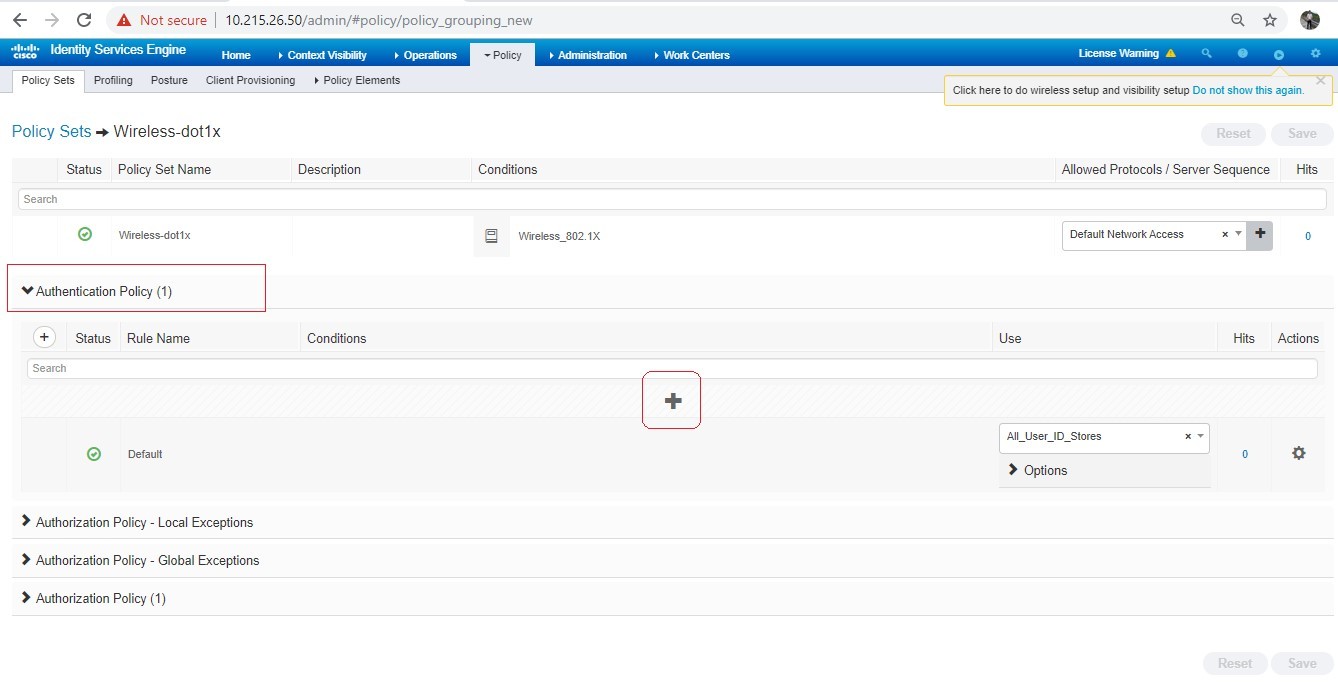Reload the page with the refresh icon
Image resolution: width=1338 pixels, height=689 pixels.
pyautogui.click(x=84, y=20)
